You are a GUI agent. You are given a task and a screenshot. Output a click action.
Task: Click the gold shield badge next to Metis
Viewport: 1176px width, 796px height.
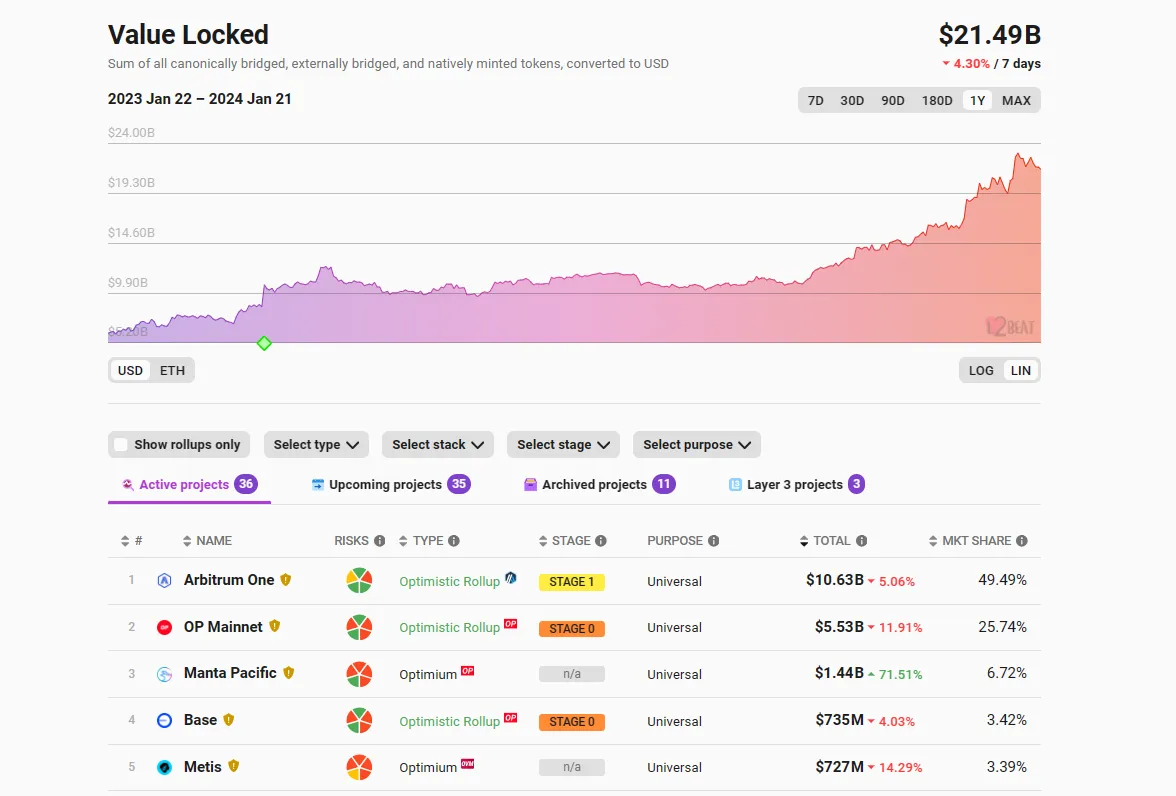pyautogui.click(x=234, y=766)
